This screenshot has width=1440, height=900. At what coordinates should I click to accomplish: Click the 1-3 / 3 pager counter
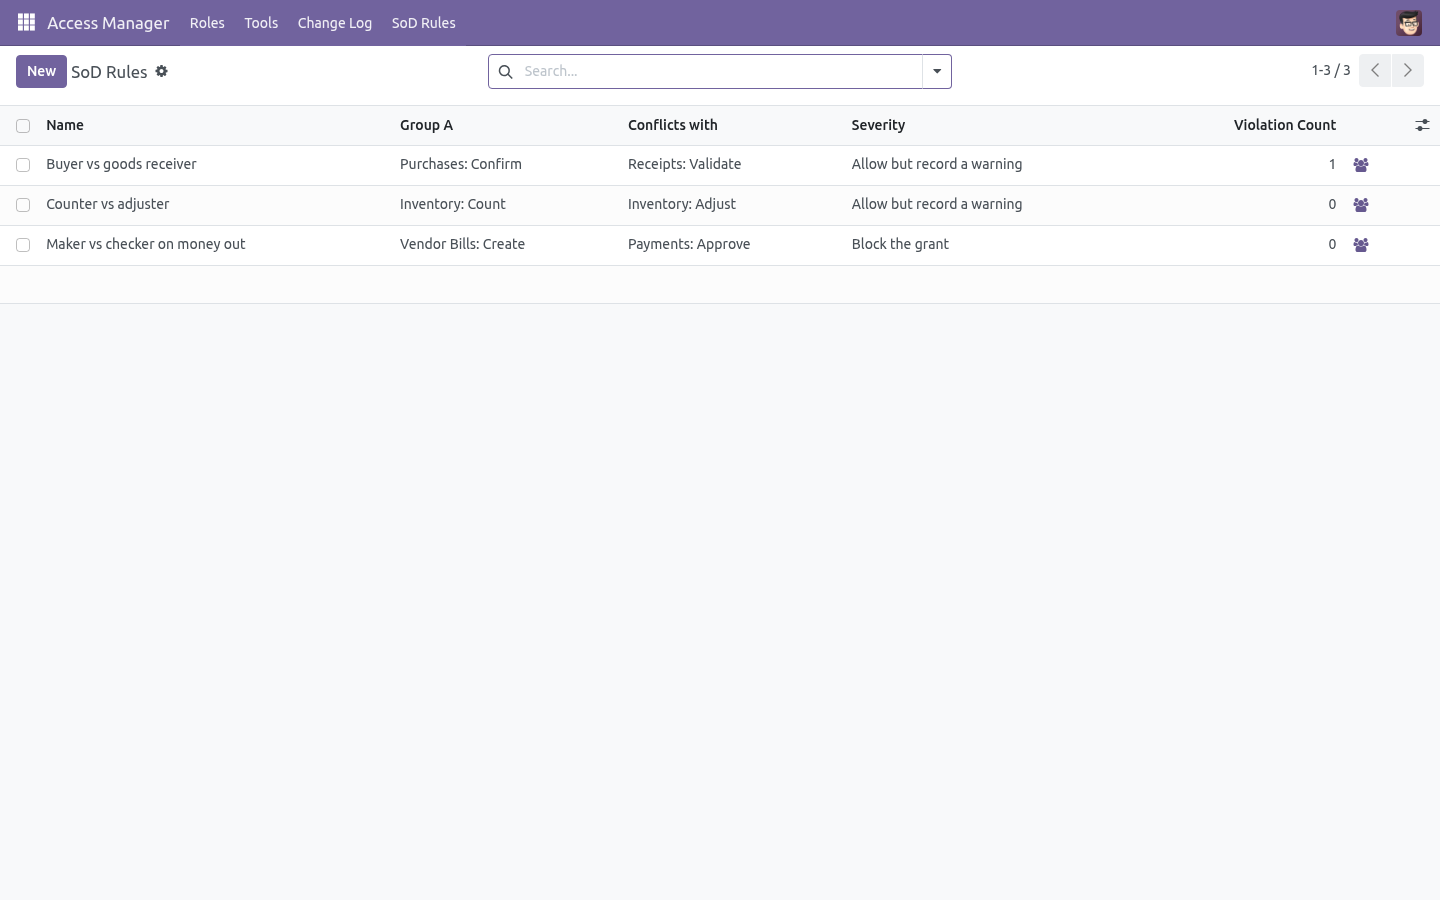coord(1331,70)
